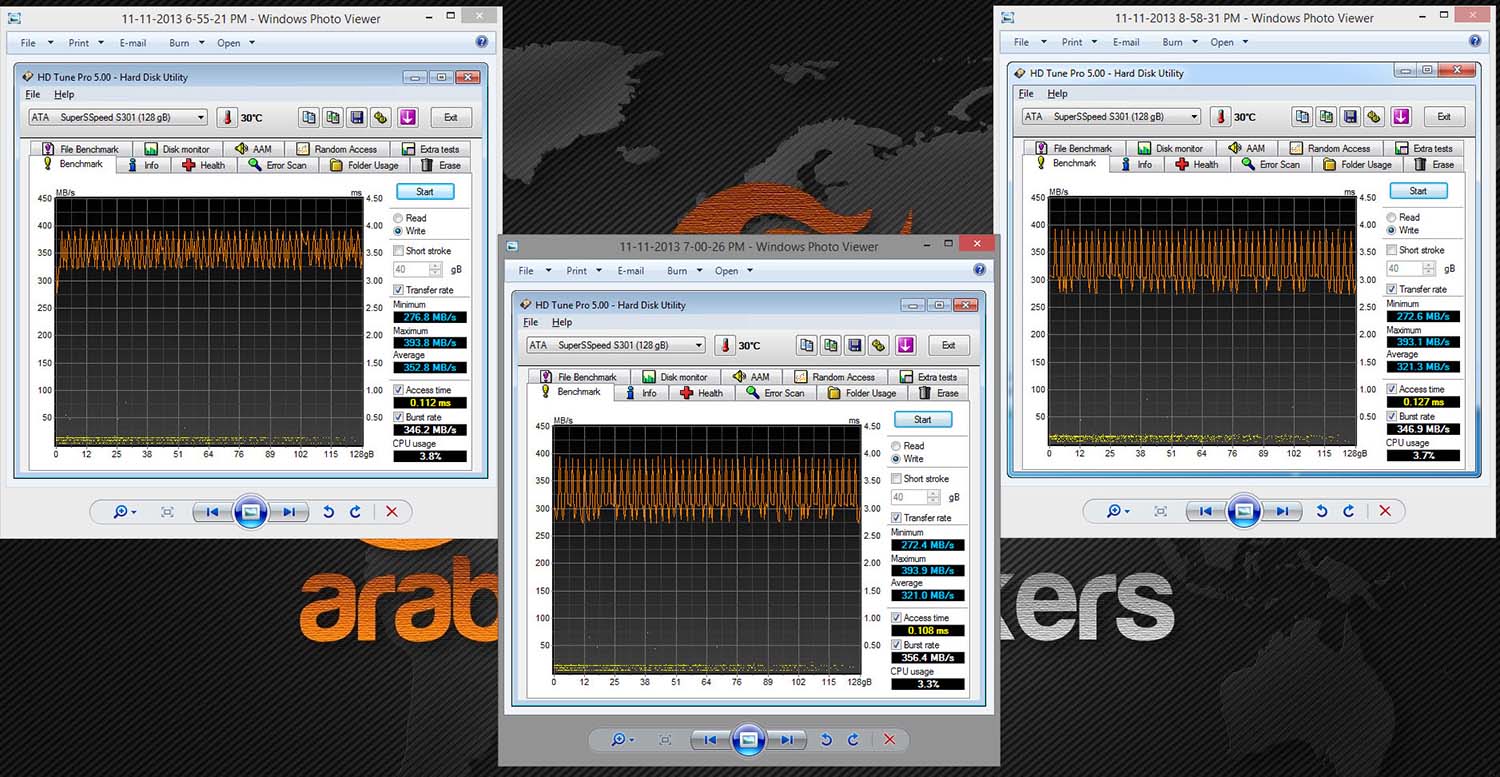The width and height of the screenshot is (1500, 777).
Task: Click the Exit button in 7-00-26 PM window
Action: (x=948, y=345)
